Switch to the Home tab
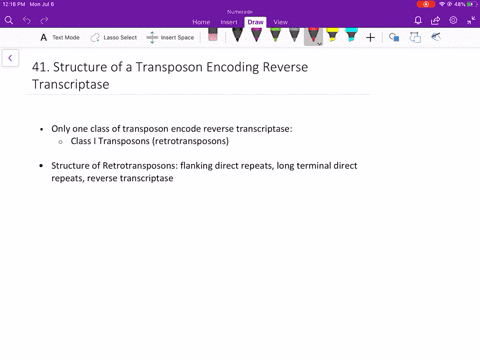480x360 pixels. pyautogui.click(x=201, y=22)
